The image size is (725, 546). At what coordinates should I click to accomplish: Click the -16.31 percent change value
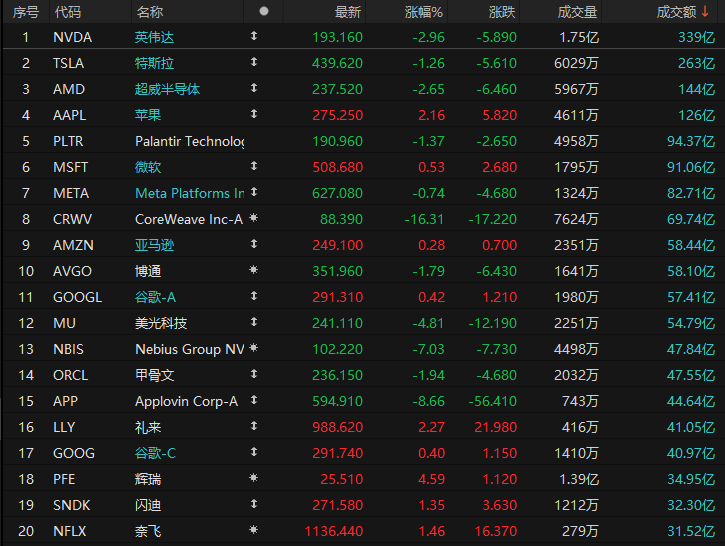pyautogui.click(x=424, y=219)
